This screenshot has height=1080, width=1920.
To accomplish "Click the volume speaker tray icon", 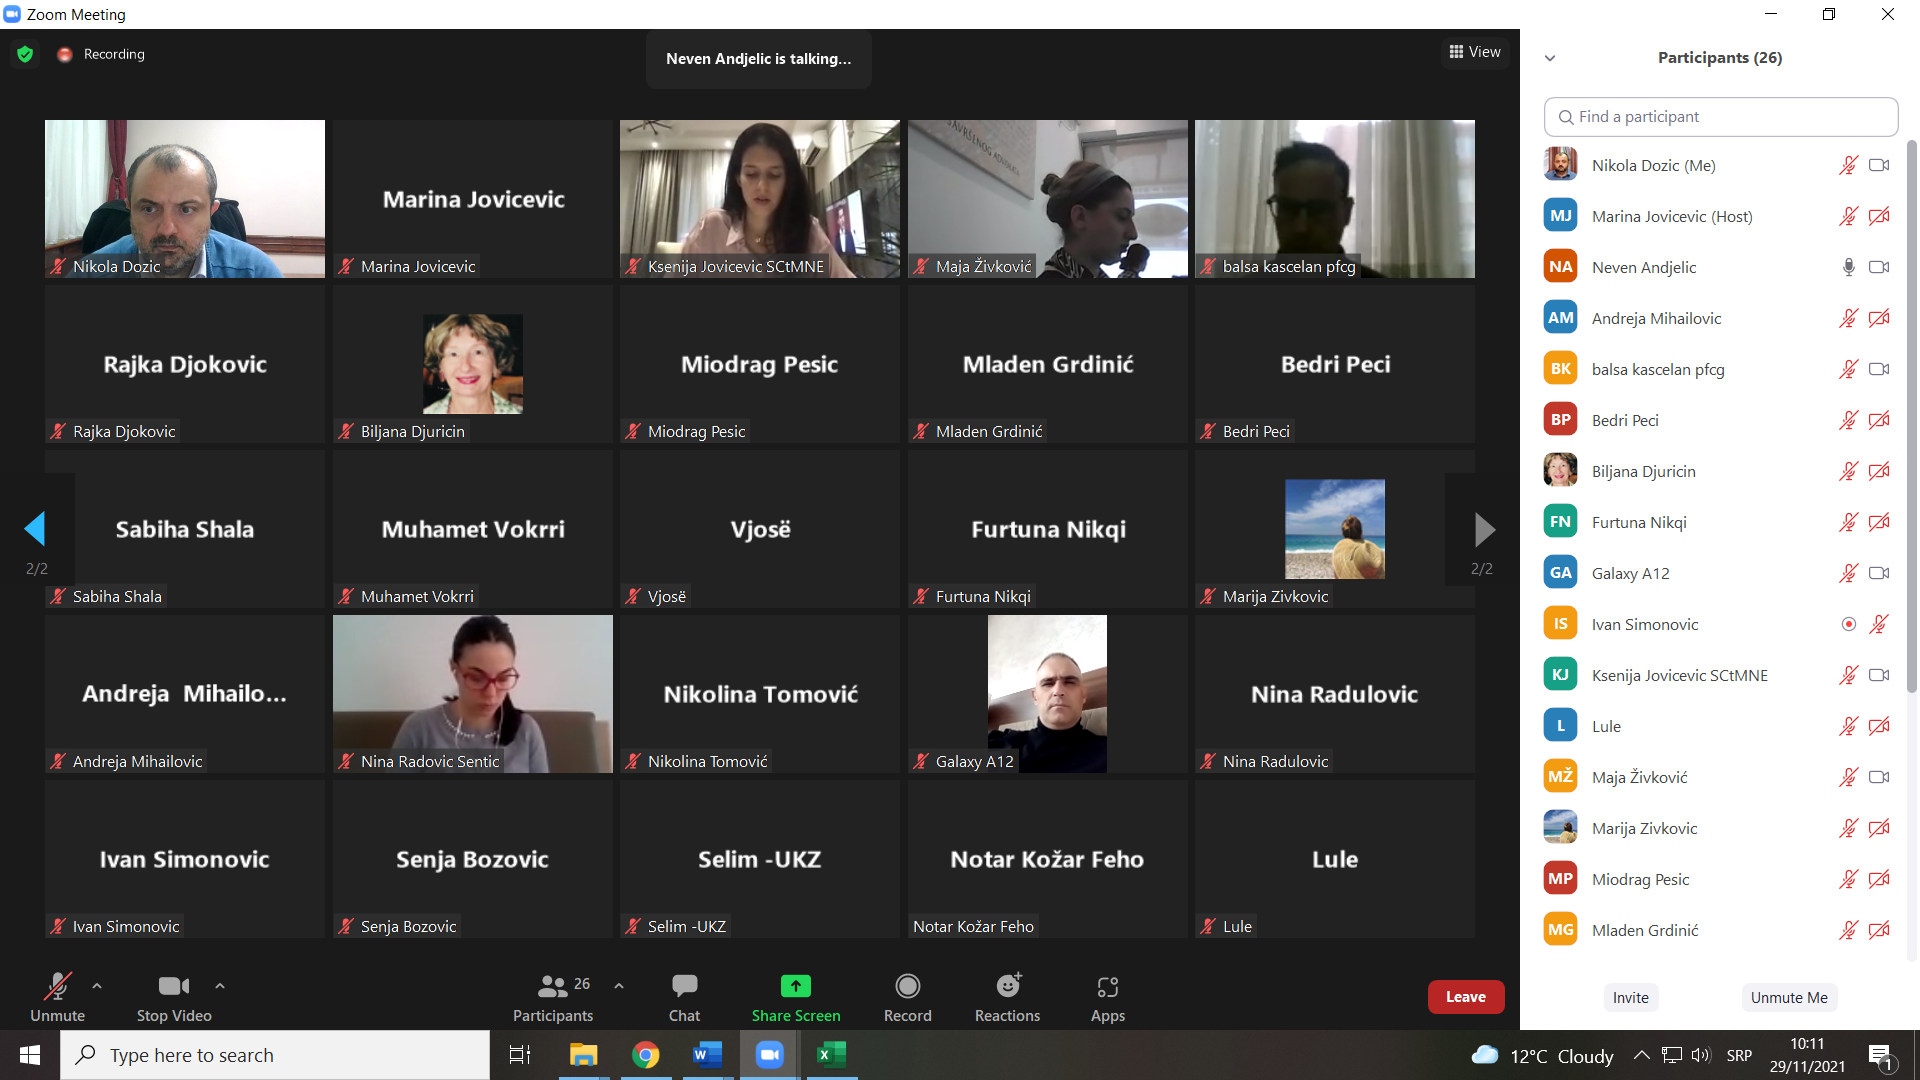I will (x=1701, y=1055).
